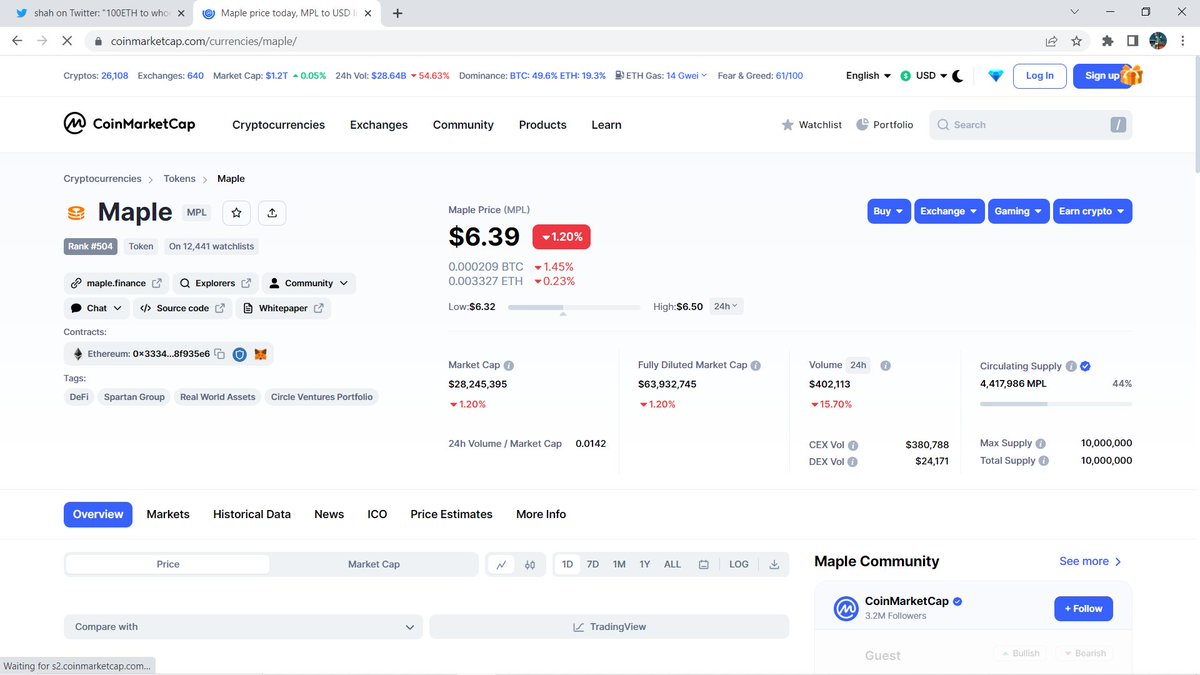Viewport: 1200px width, 675px height.
Task: Open the Earn crypto dropdown
Action: [x=1092, y=211]
